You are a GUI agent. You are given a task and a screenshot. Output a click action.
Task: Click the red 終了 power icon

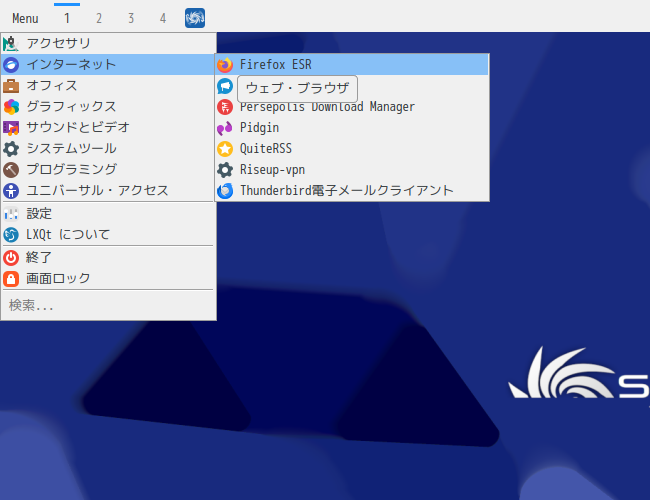point(11,258)
